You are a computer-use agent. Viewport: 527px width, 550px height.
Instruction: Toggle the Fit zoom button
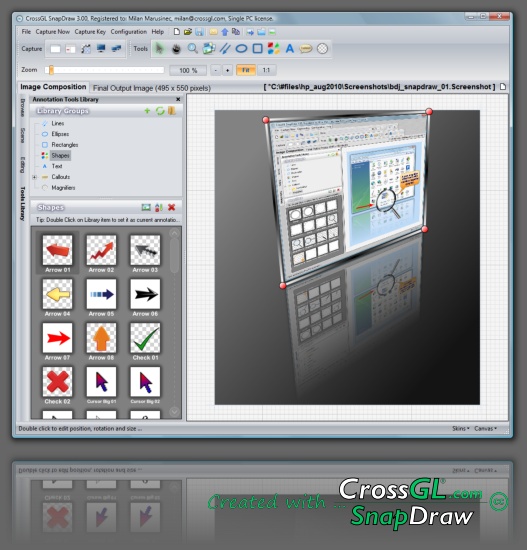(246, 70)
